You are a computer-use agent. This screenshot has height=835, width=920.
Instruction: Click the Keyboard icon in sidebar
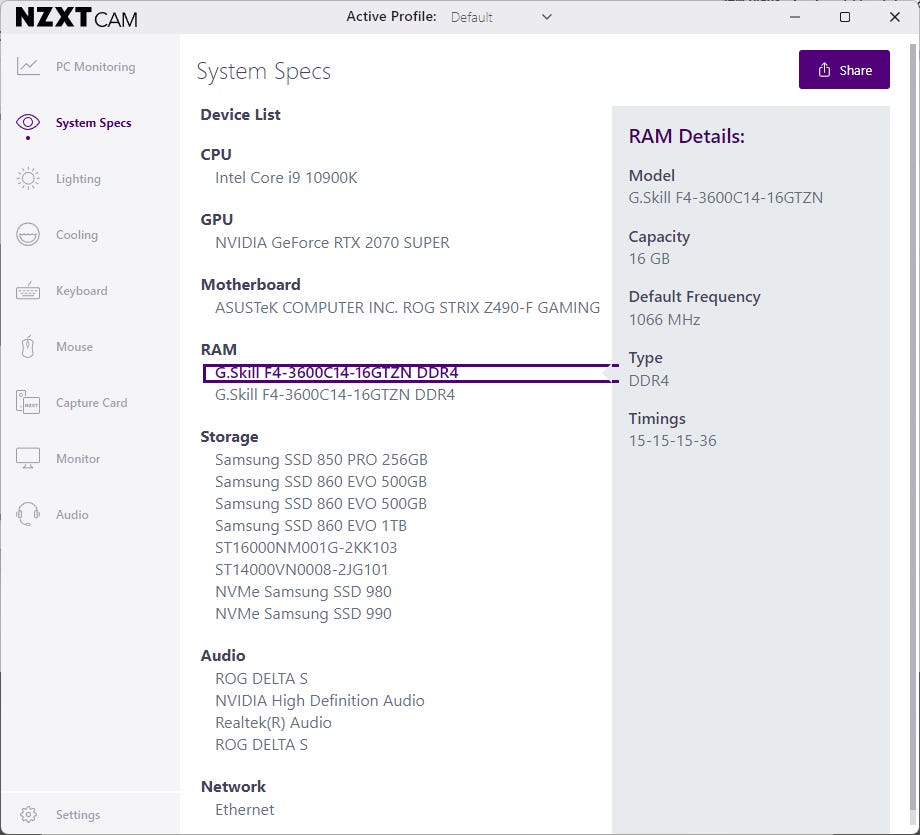pyautogui.click(x=28, y=290)
